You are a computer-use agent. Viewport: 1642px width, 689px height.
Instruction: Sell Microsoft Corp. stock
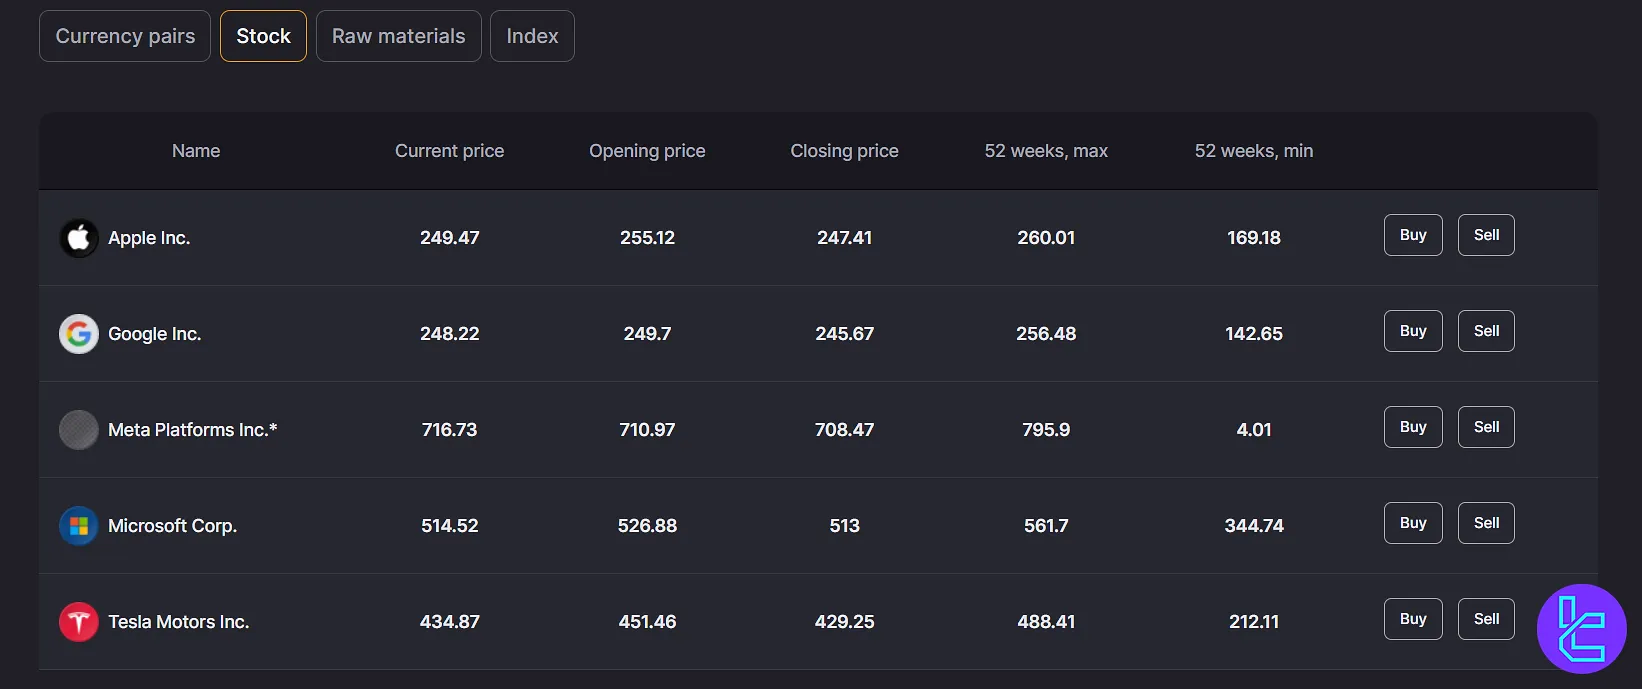tap(1486, 523)
